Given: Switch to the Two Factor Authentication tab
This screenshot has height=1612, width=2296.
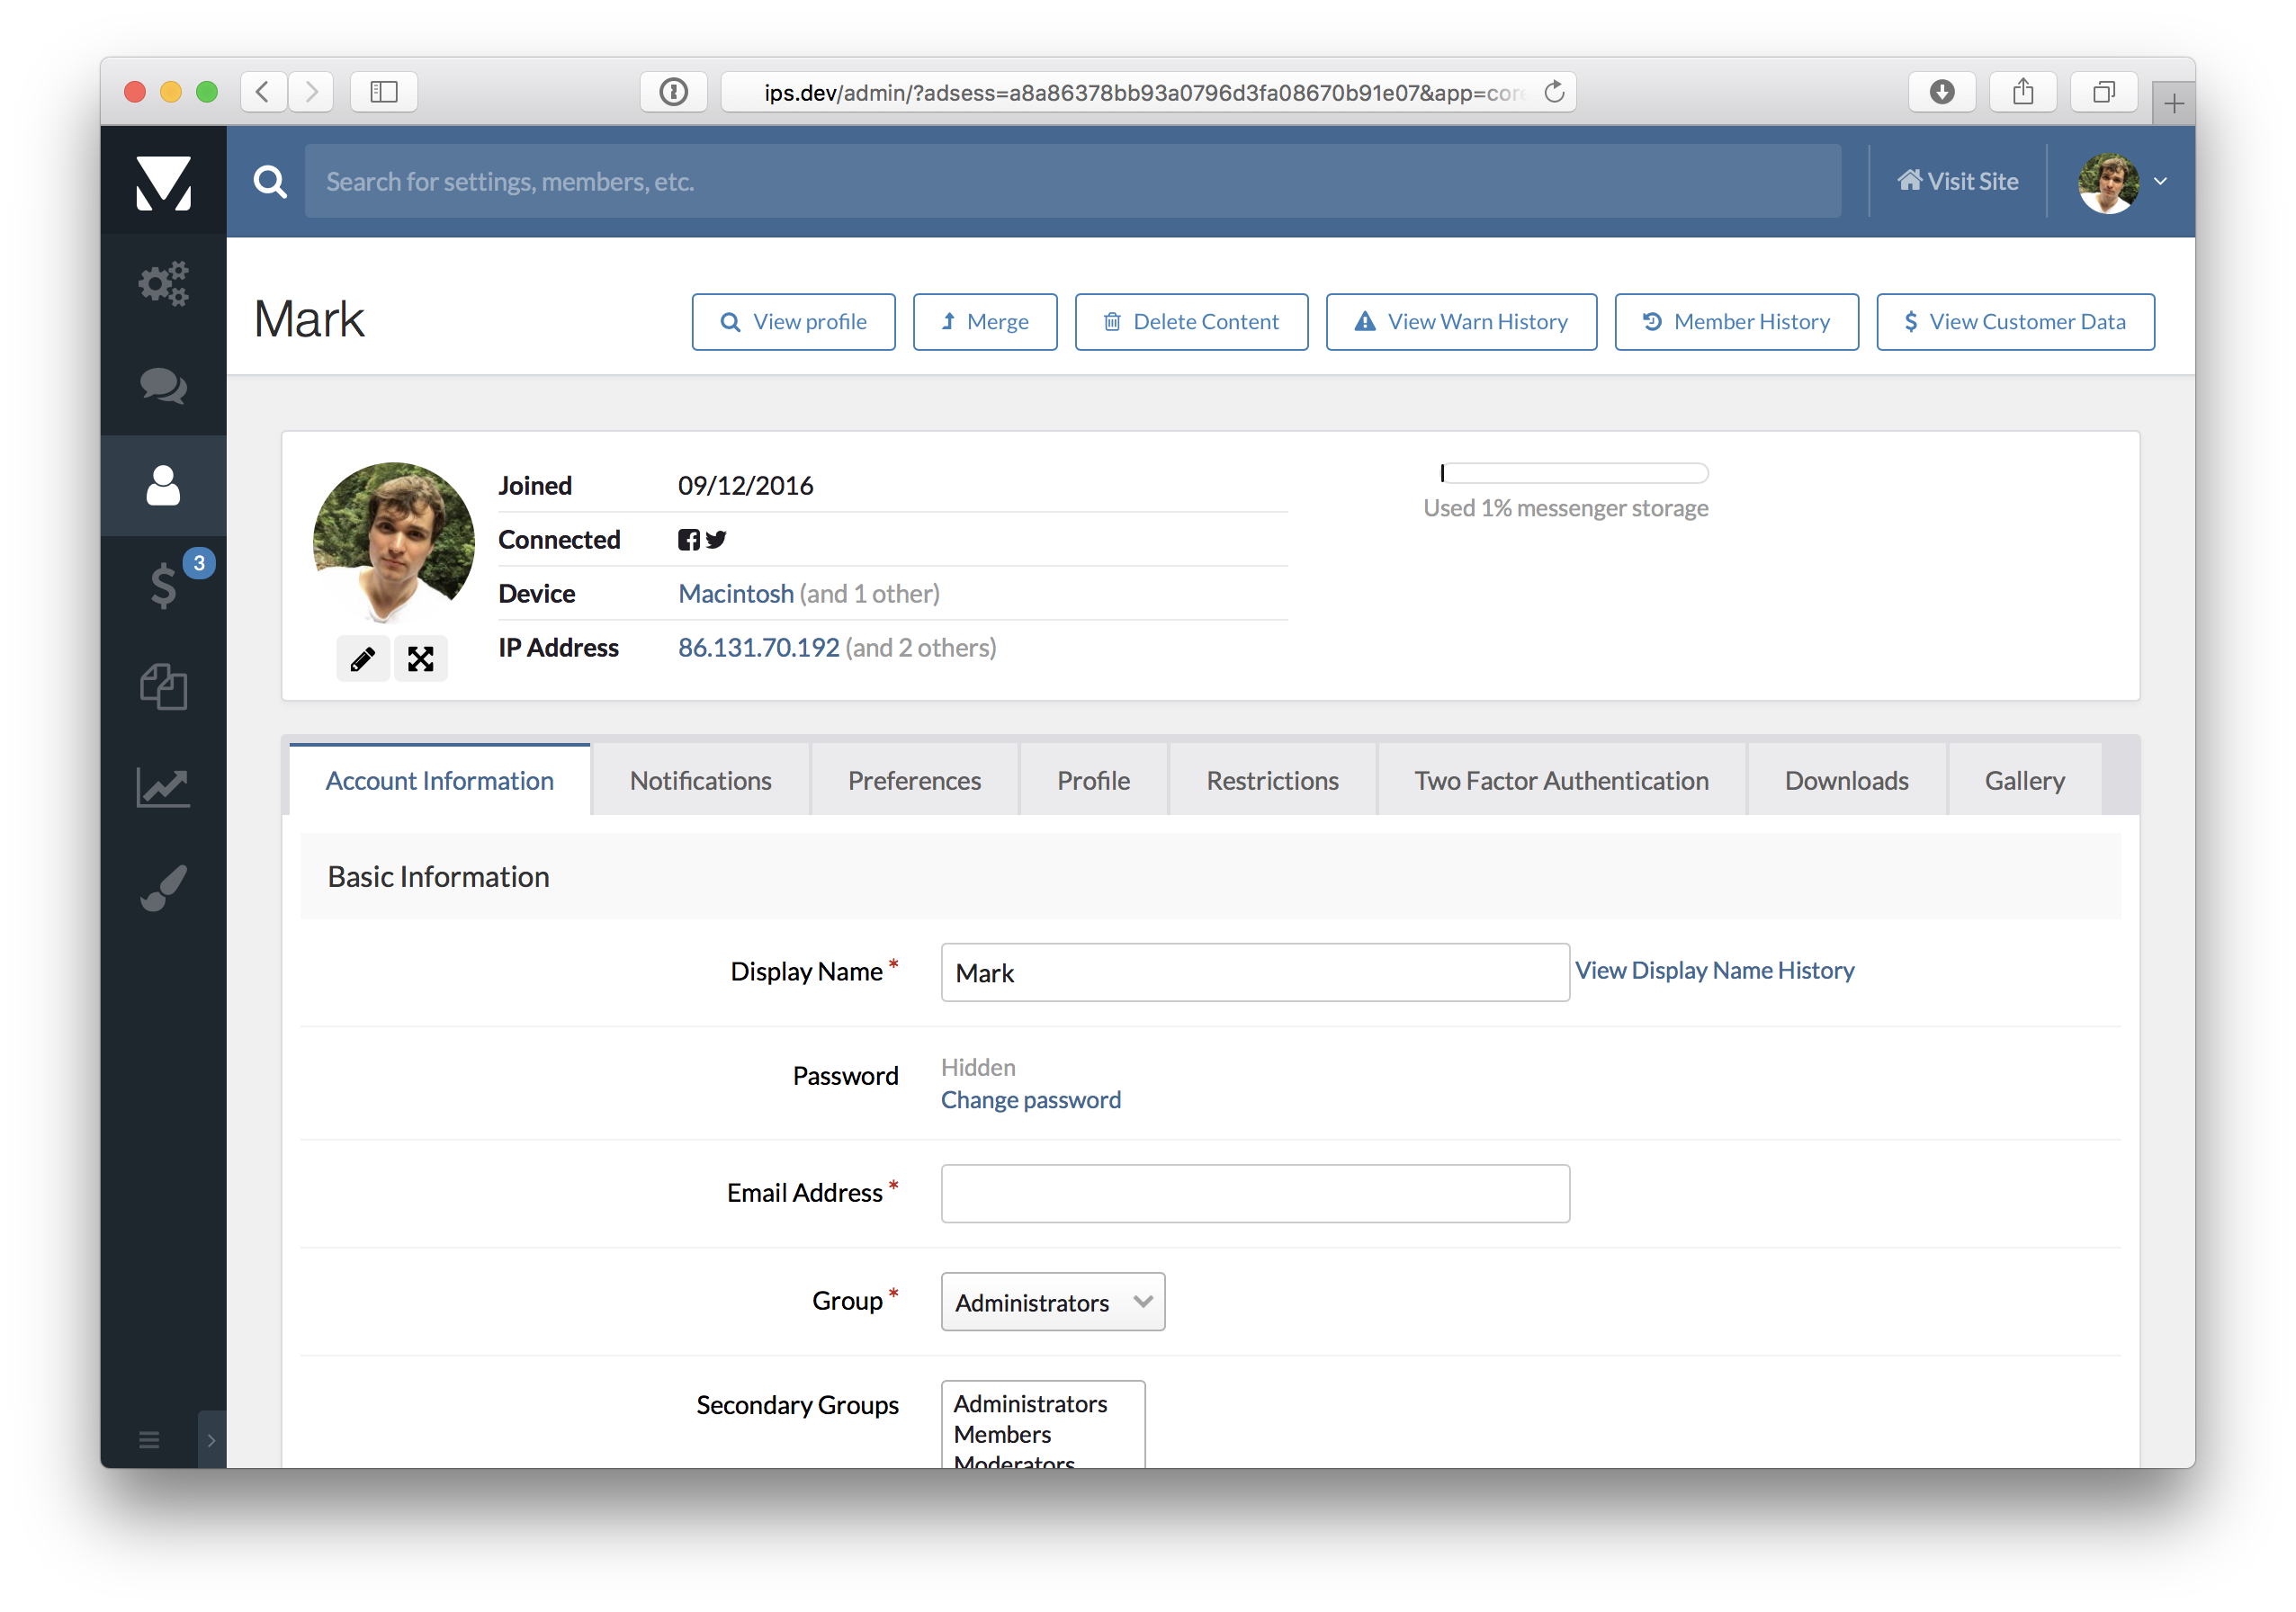Looking at the screenshot, I should [1561, 781].
